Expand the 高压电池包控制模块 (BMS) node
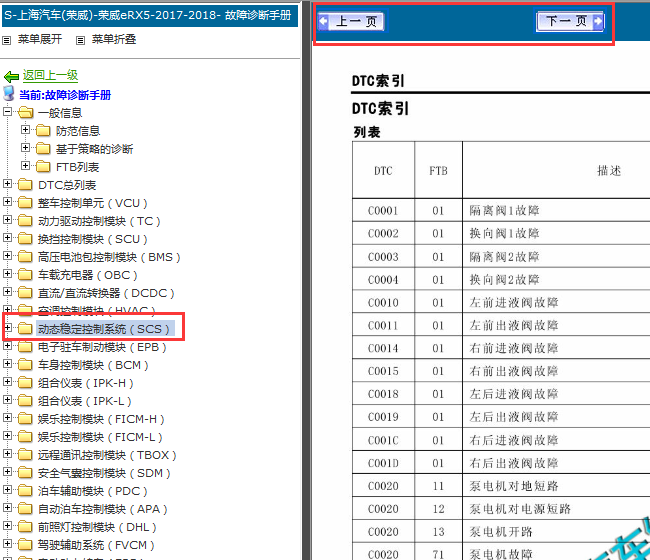Screen dimensions: 650x560 [x=7, y=255]
